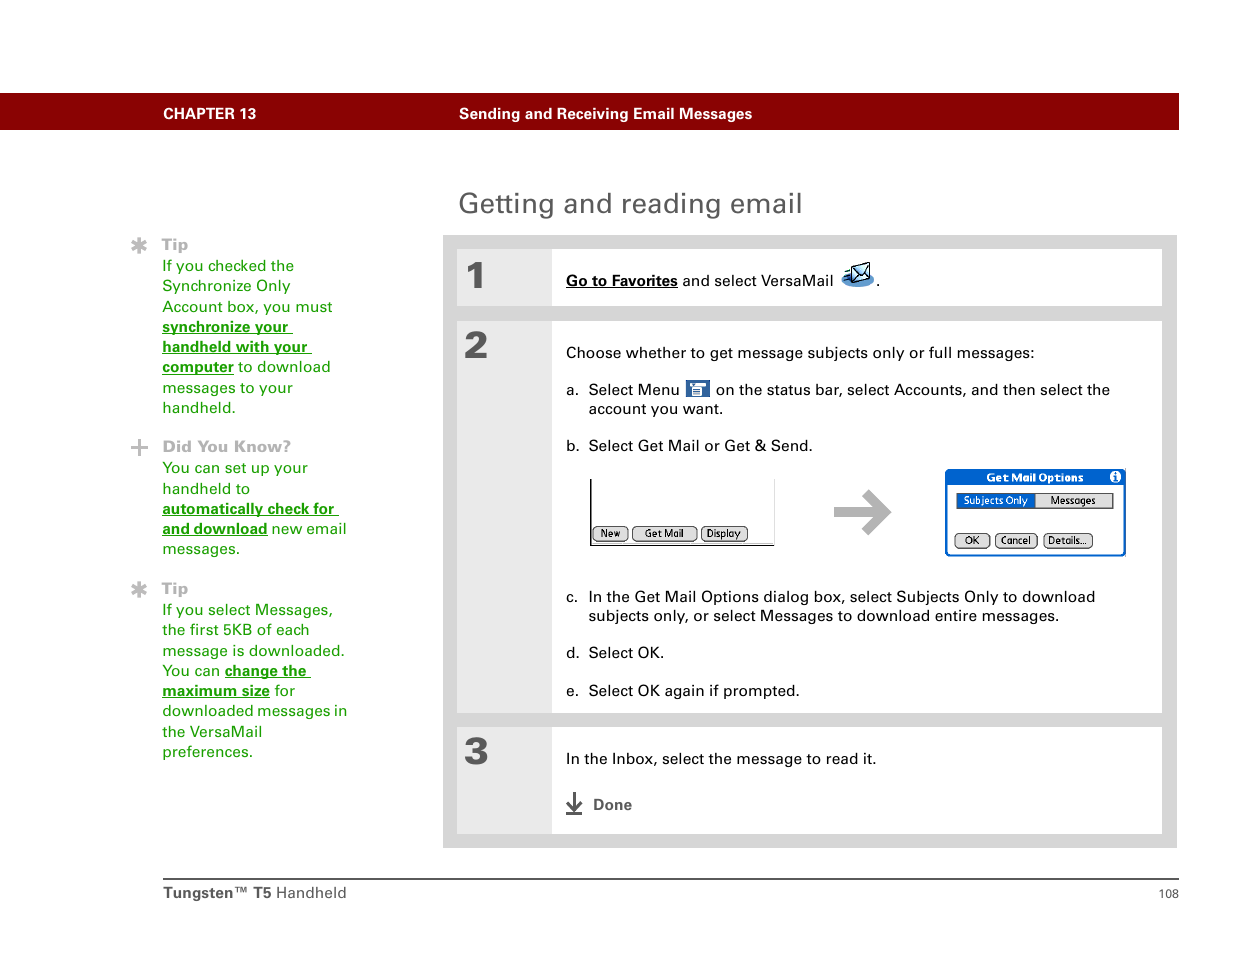Click the VersaMail envelope icon
The image size is (1235, 954).
(858, 275)
